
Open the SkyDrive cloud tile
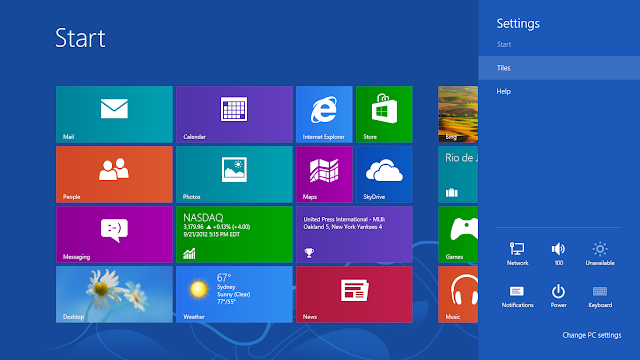[x=384, y=174]
